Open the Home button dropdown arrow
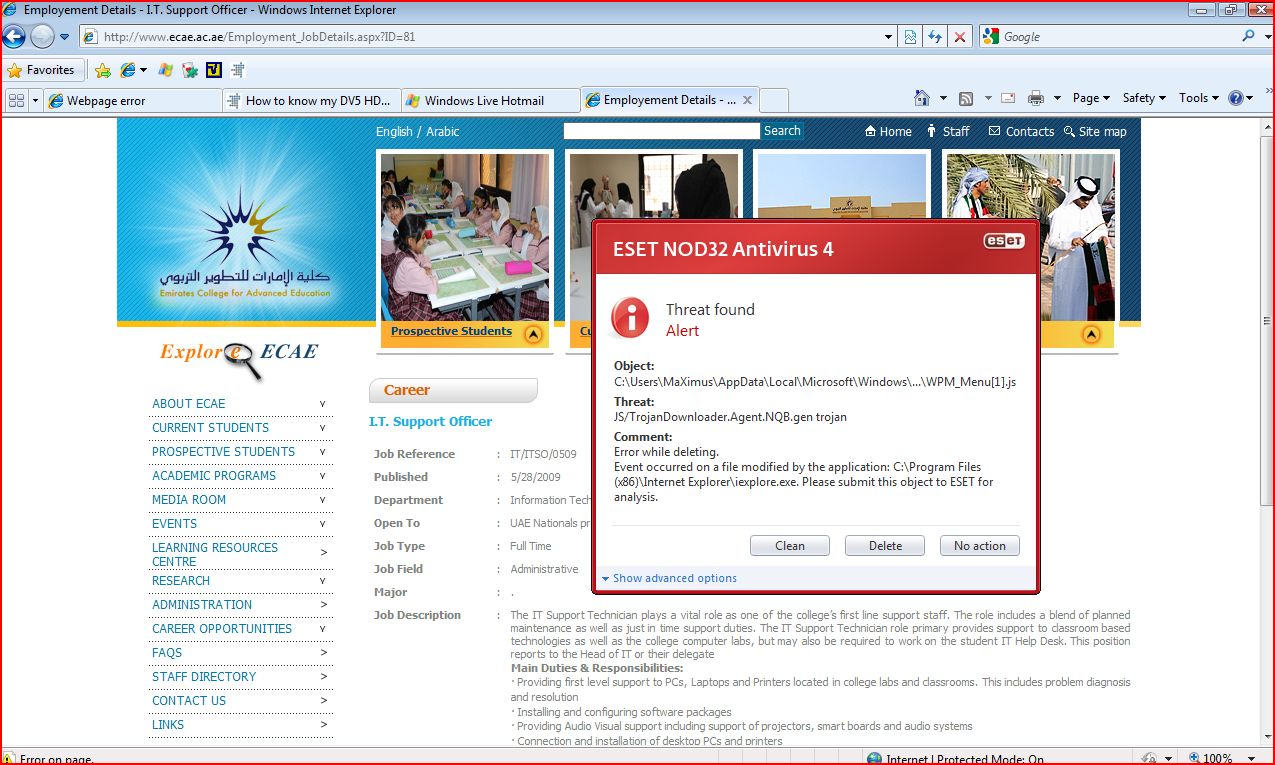1275x765 pixels. [x=943, y=98]
